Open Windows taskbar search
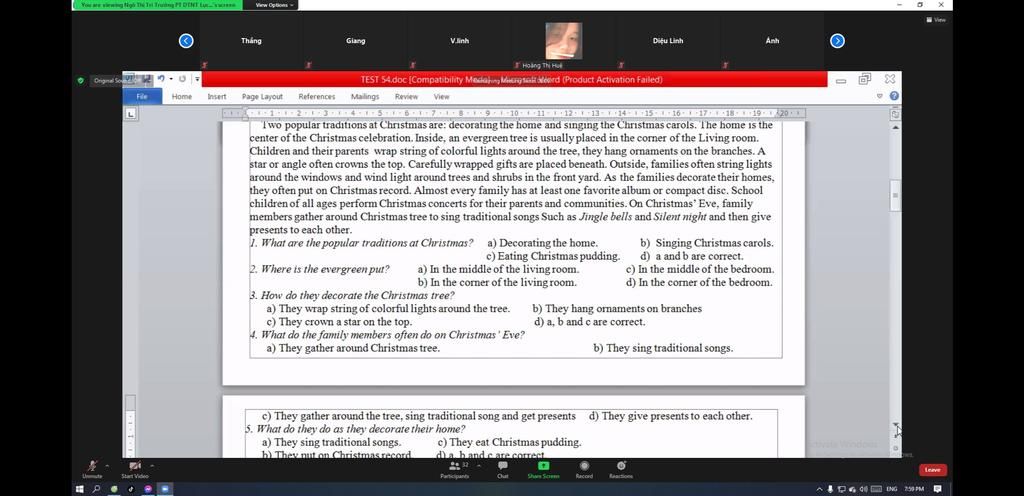This screenshot has height=496, width=1024. click(x=97, y=488)
